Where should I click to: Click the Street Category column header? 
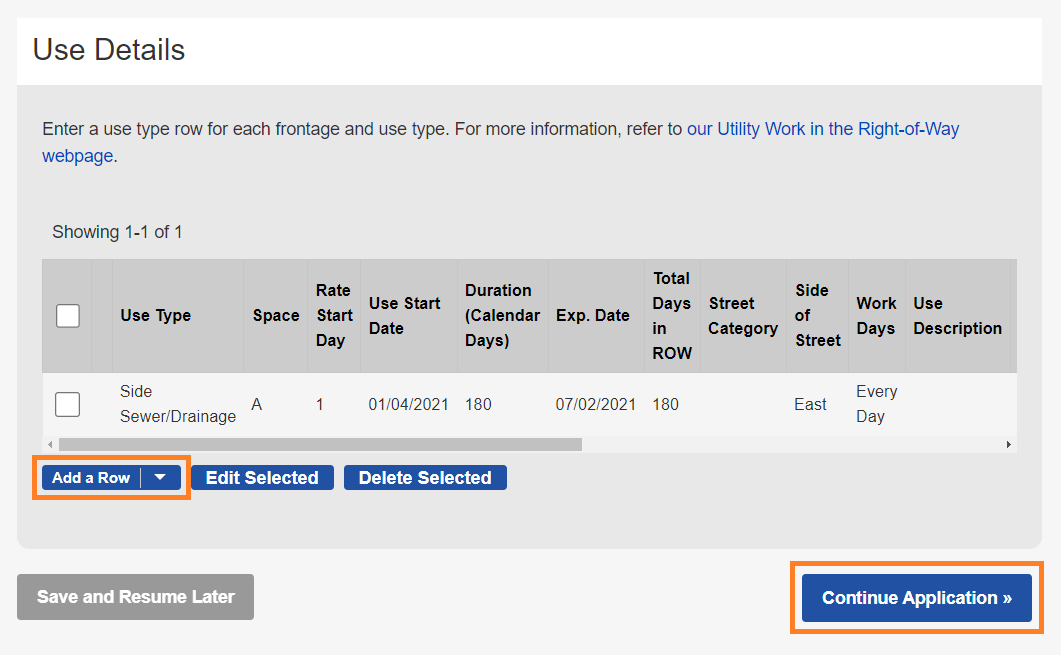pyautogui.click(x=742, y=316)
